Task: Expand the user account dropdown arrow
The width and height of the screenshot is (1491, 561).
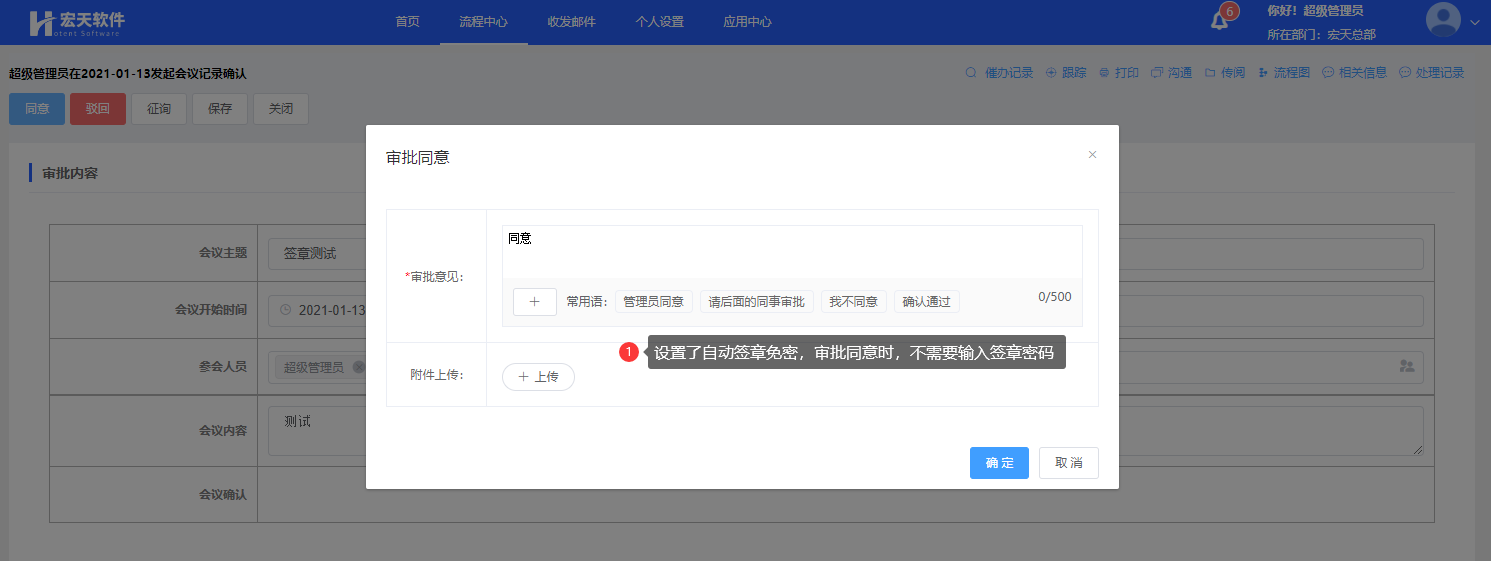Action: (1474, 21)
